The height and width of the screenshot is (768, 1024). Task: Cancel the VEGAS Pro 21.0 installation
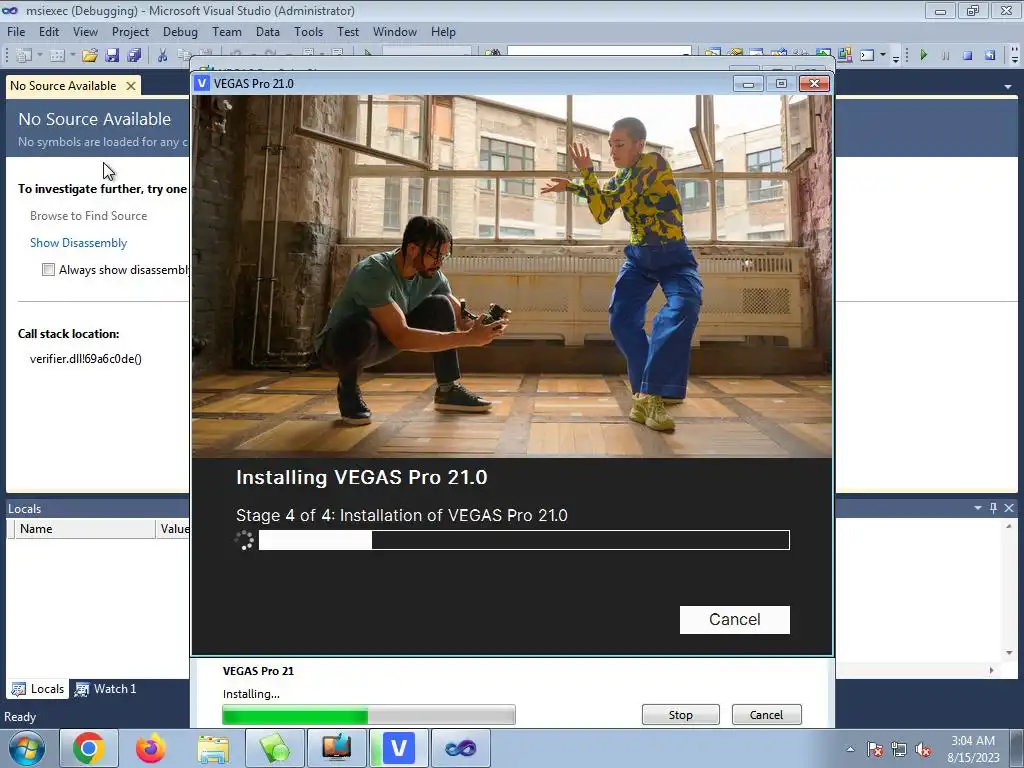coord(735,619)
